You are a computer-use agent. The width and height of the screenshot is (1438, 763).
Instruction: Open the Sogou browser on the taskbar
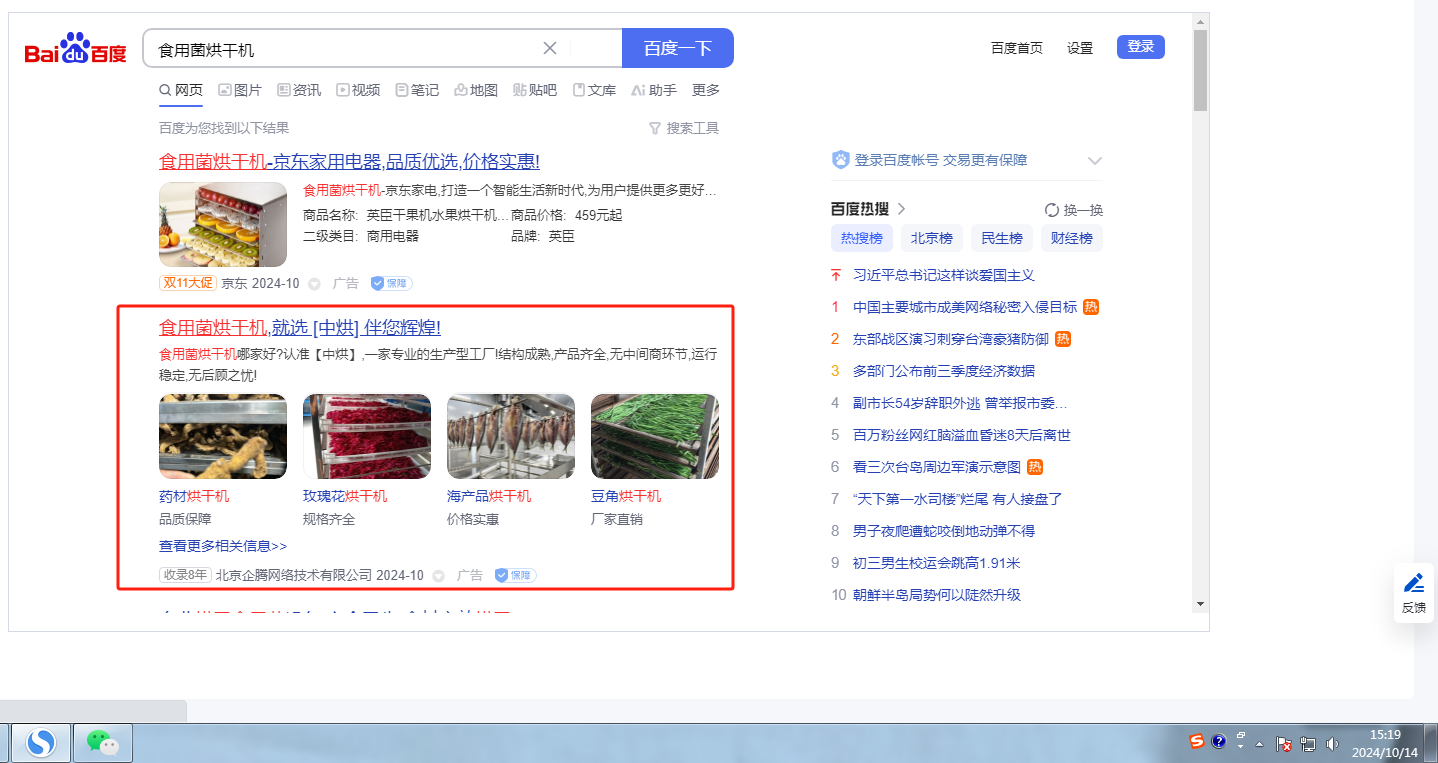pyautogui.click(x=41, y=742)
